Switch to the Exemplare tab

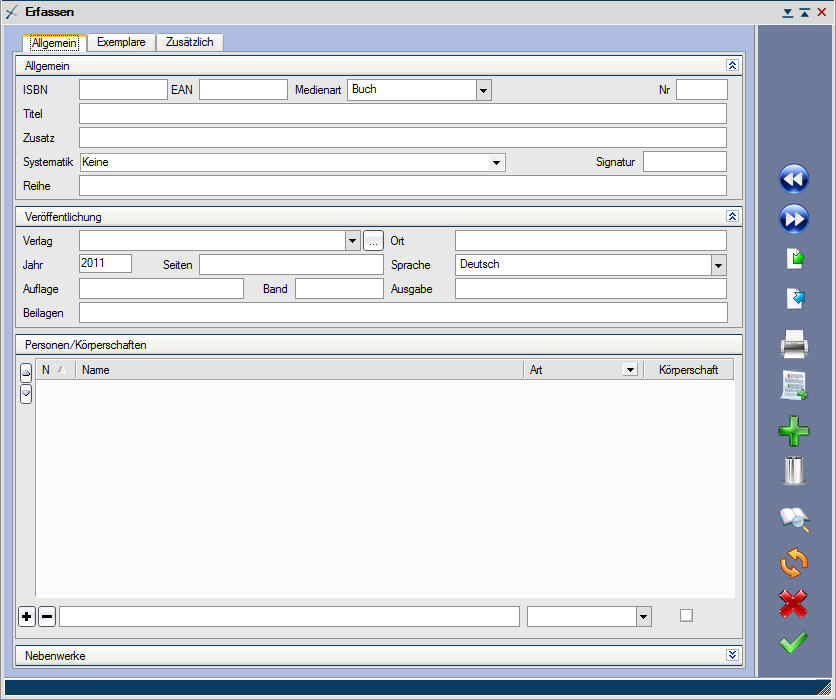[121, 42]
